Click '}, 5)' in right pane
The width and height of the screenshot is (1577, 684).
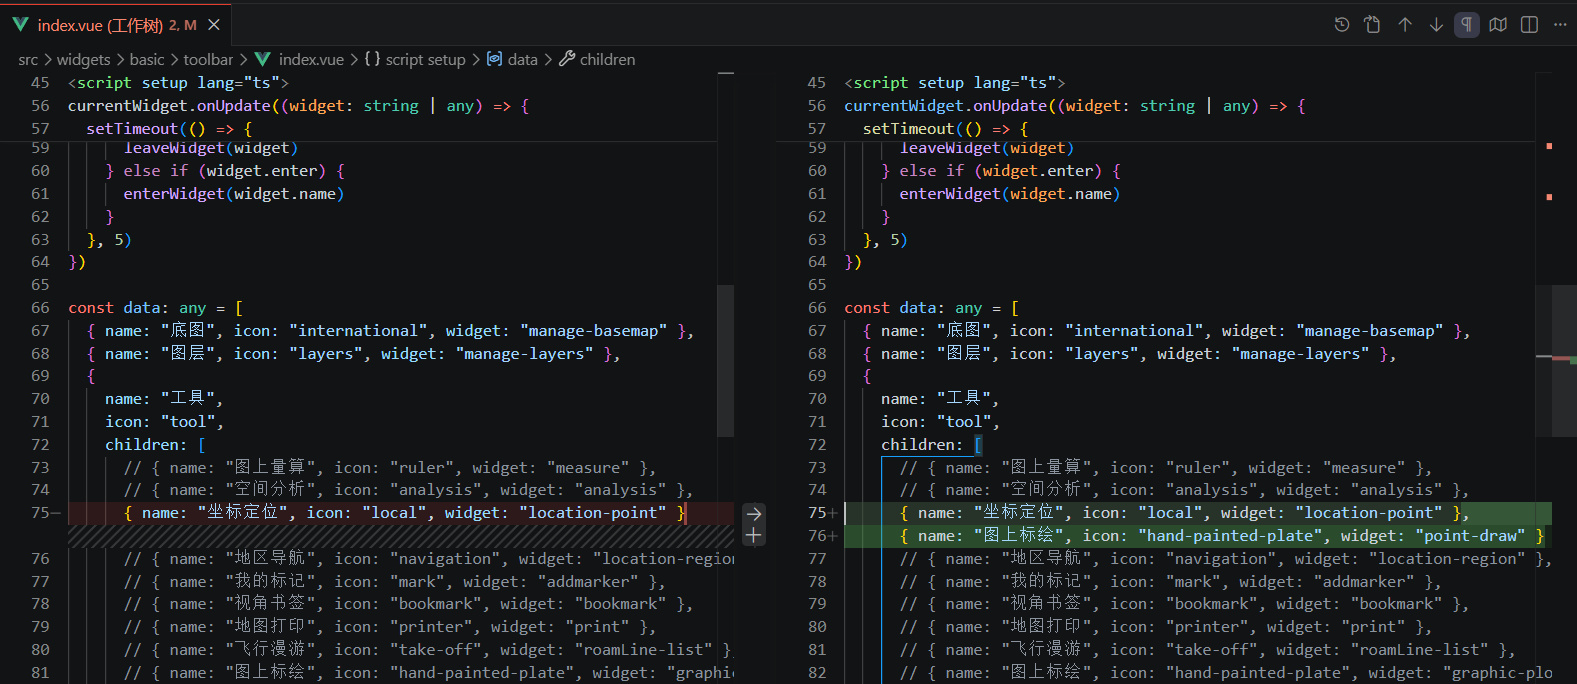tap(885, 240)
